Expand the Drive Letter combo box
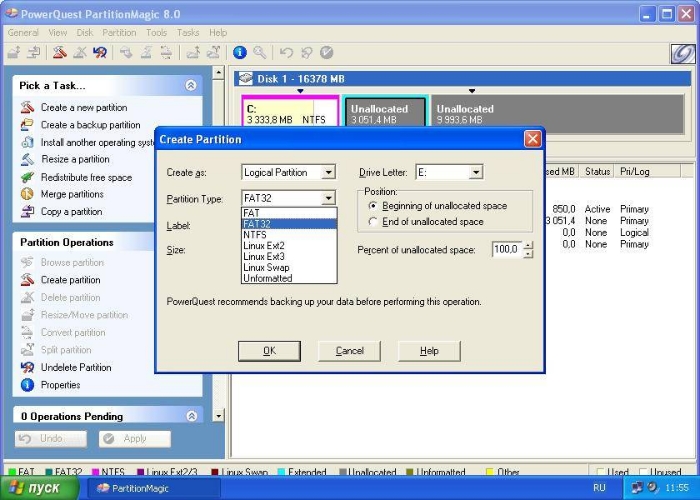The height and width of the screenshot is (500, 700). click(475, 173)
